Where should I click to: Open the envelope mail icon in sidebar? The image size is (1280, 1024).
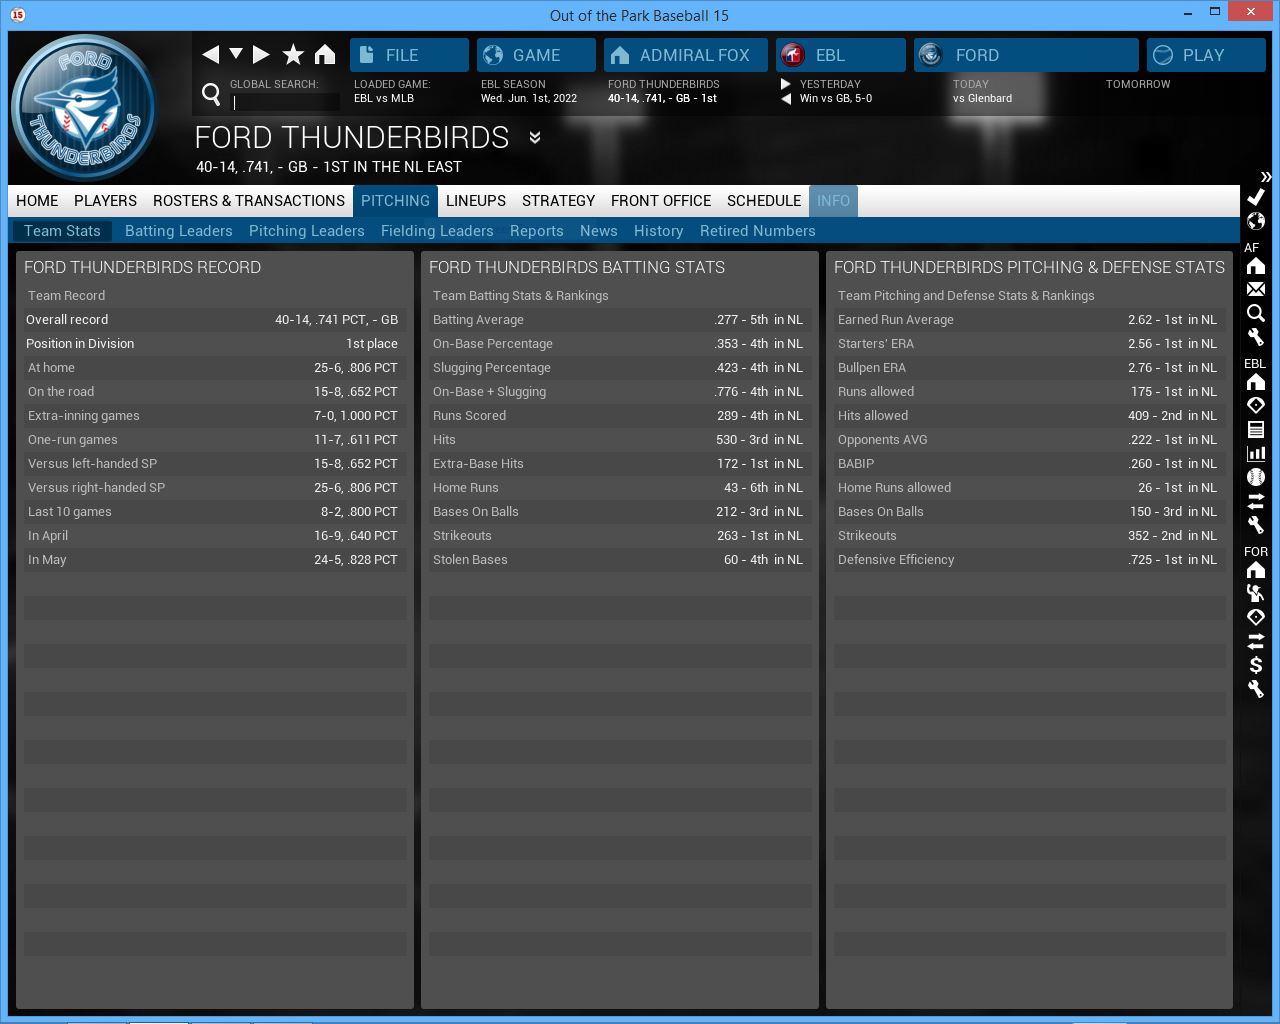(x=1256, y=289)
